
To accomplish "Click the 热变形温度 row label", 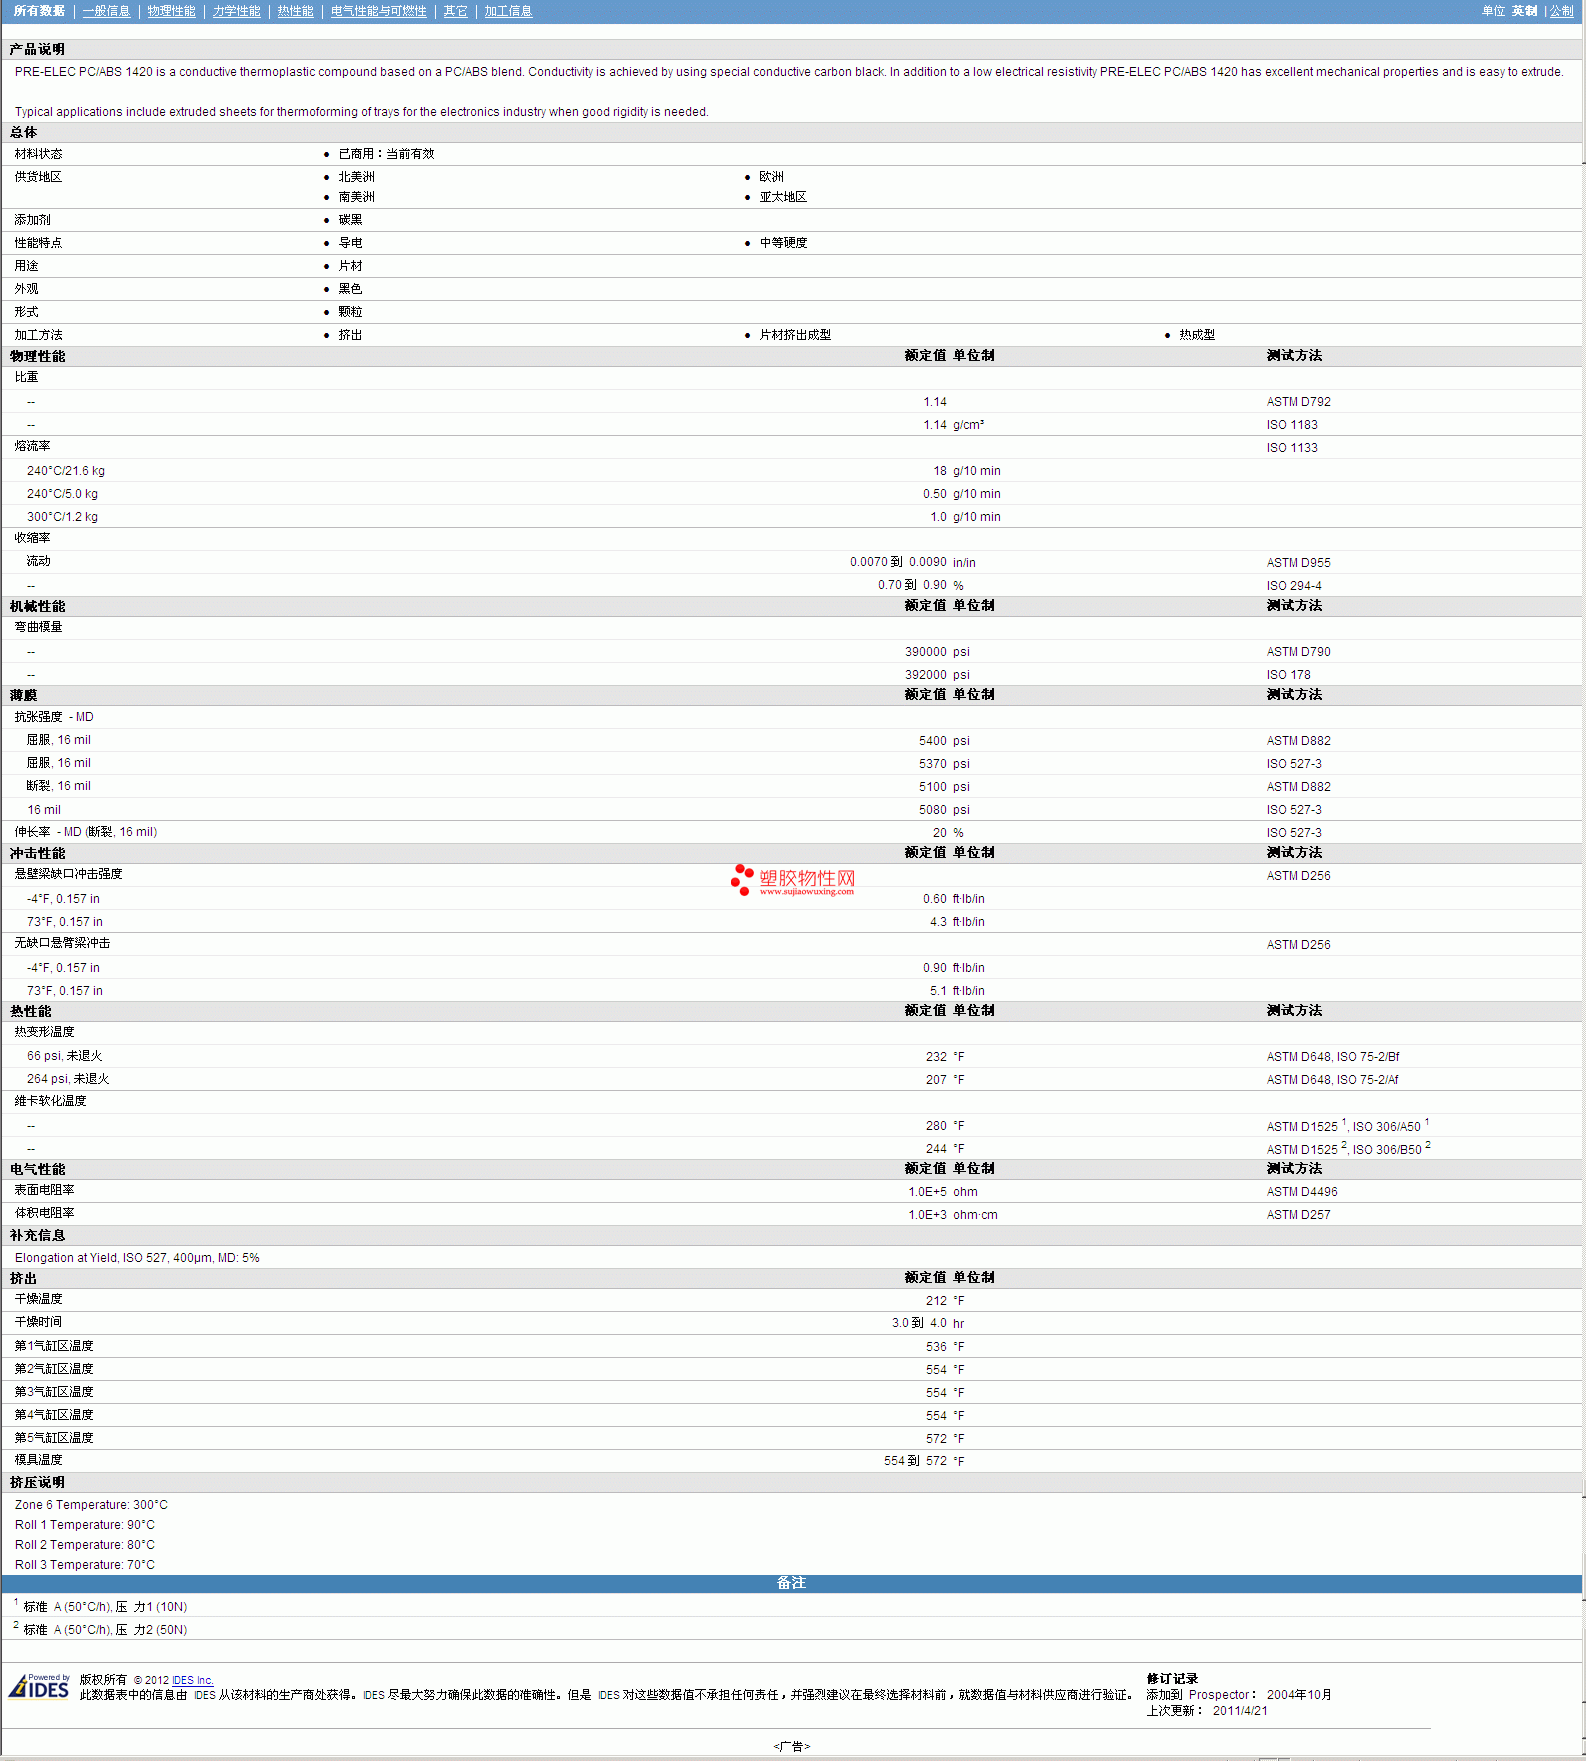I will tap(44, 1032).
